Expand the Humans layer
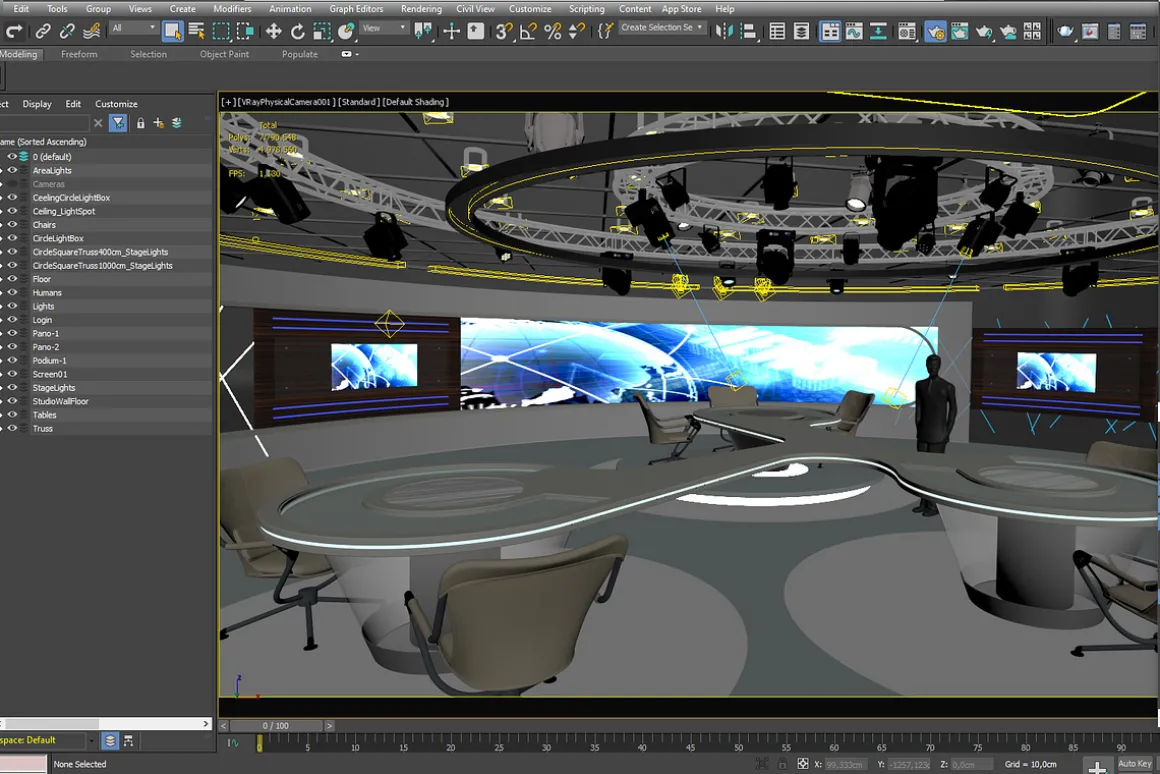Image resolution: width=1160 pixels, height=774 pixels. [x=1, y=293]
